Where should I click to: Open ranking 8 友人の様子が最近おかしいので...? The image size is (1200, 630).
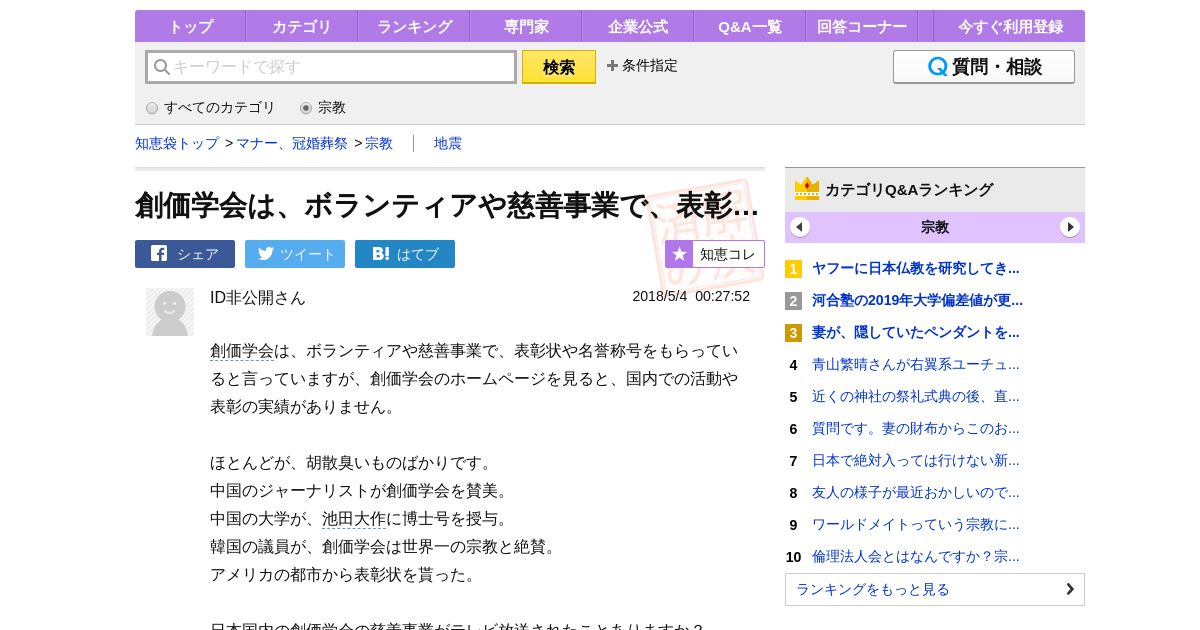[x=916, y=492]
